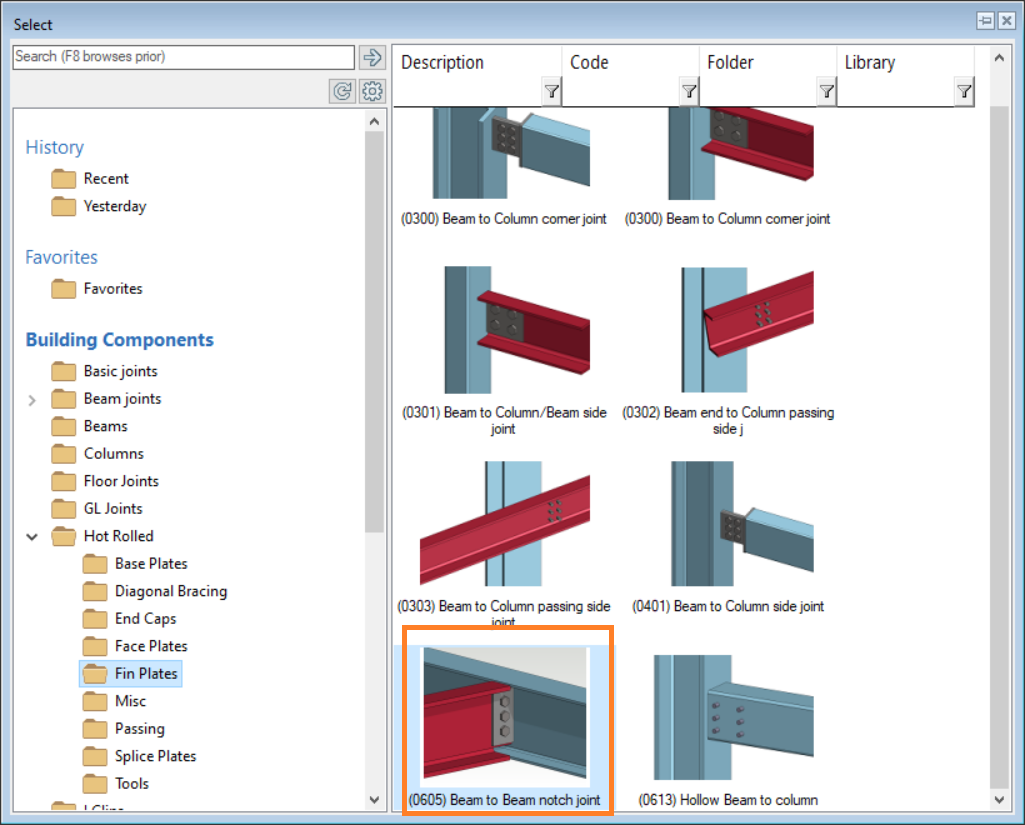Click into the Search input field
The image size is (1025, 825).
tap(183, 57)
